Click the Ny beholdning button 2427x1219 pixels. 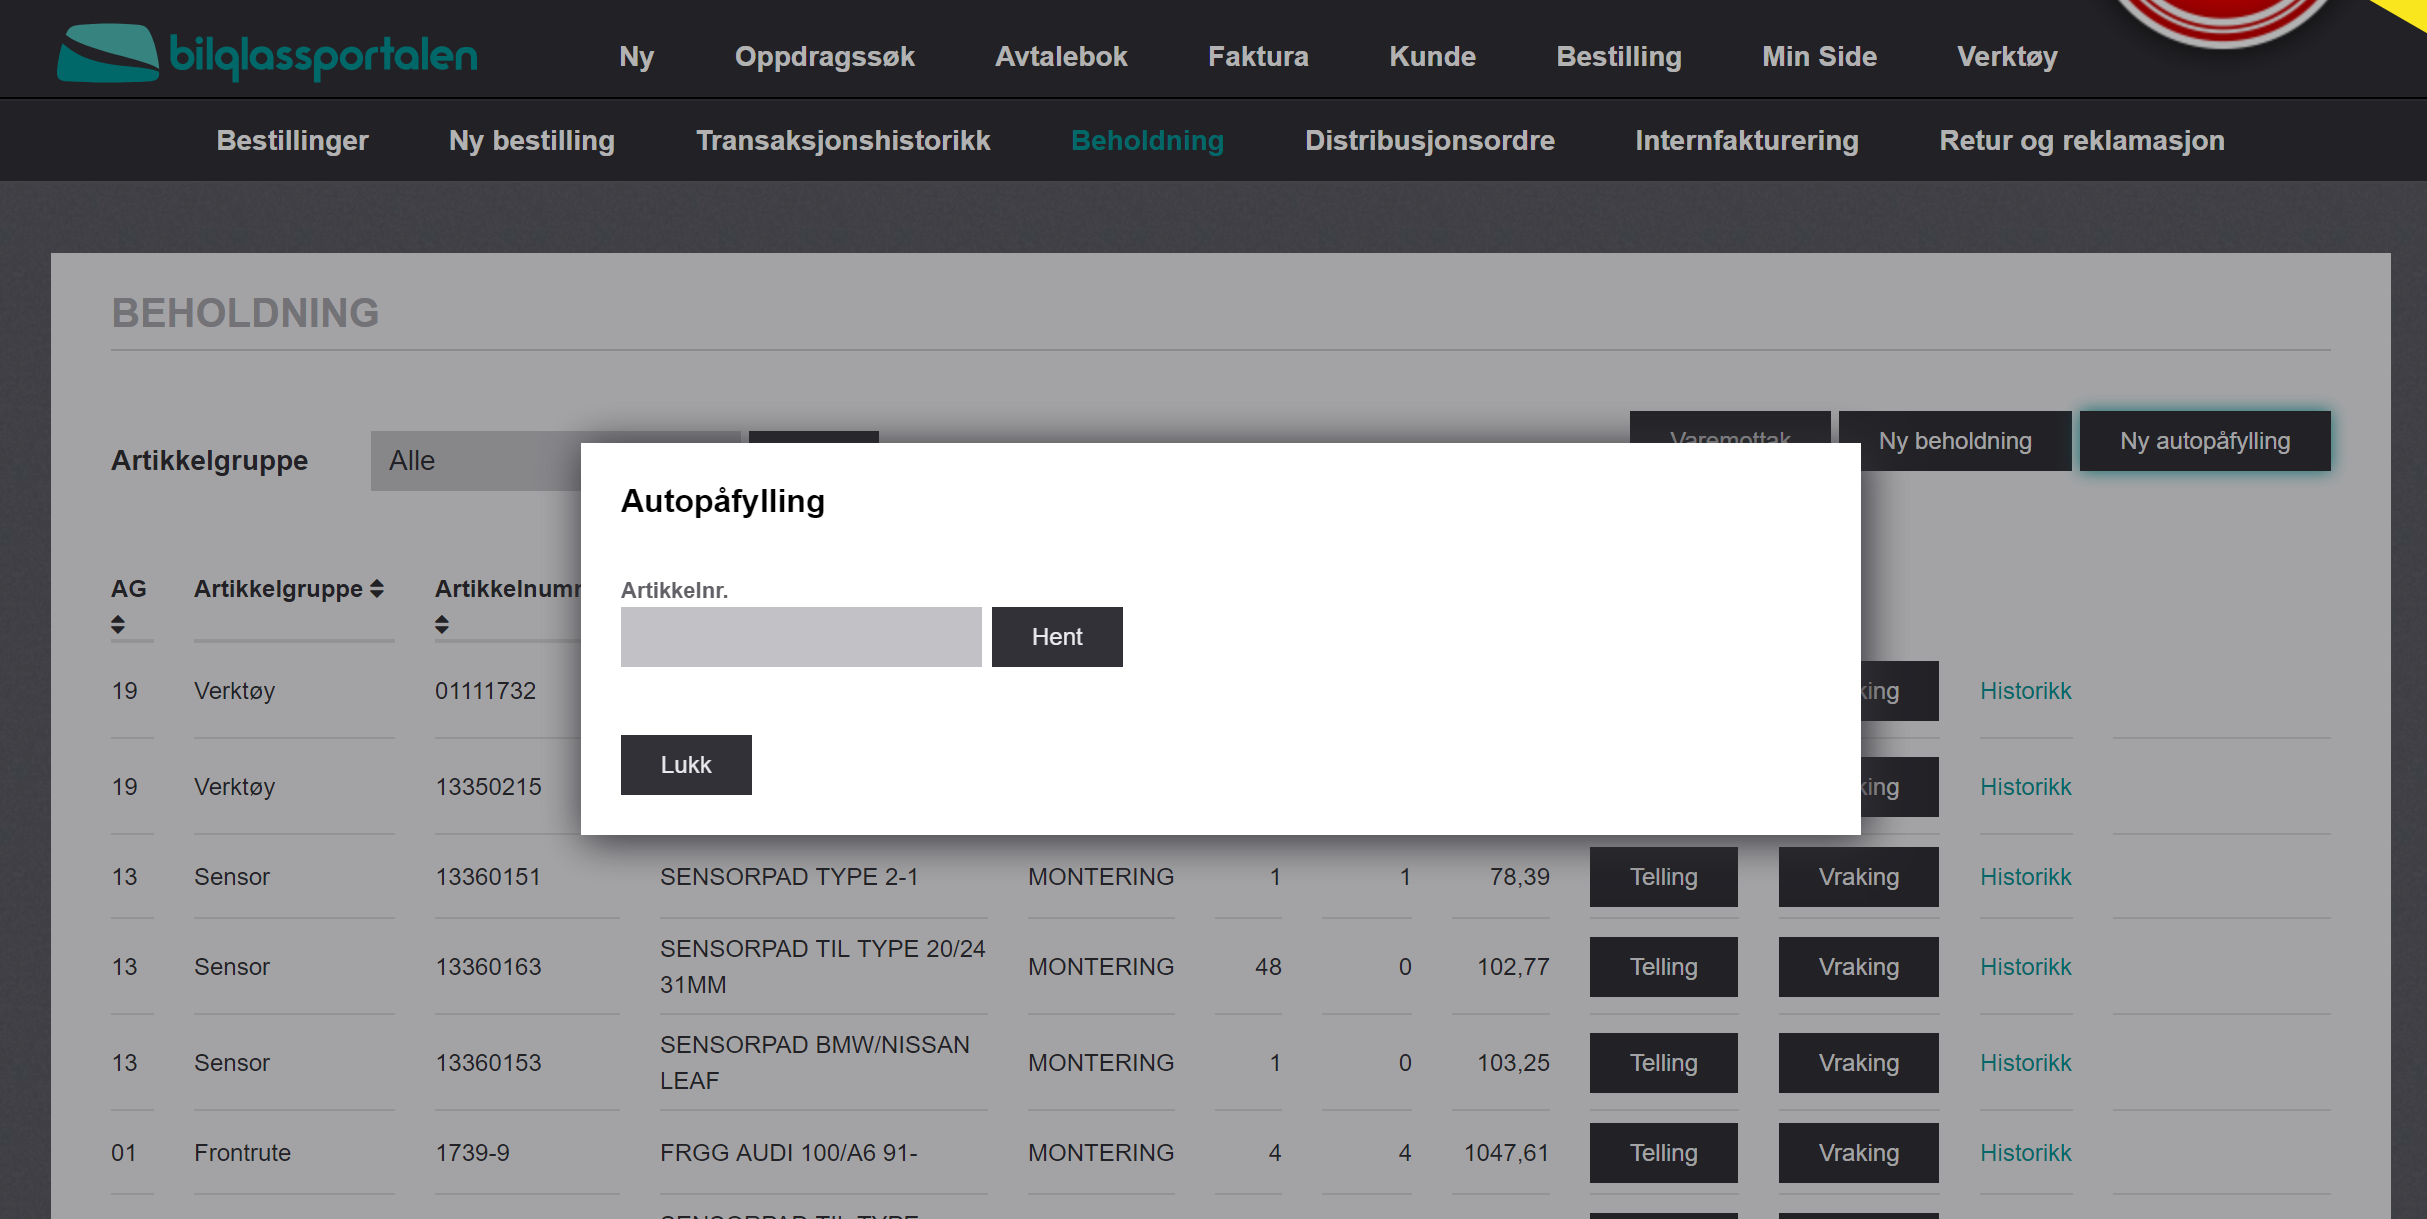click(1955, 441)
